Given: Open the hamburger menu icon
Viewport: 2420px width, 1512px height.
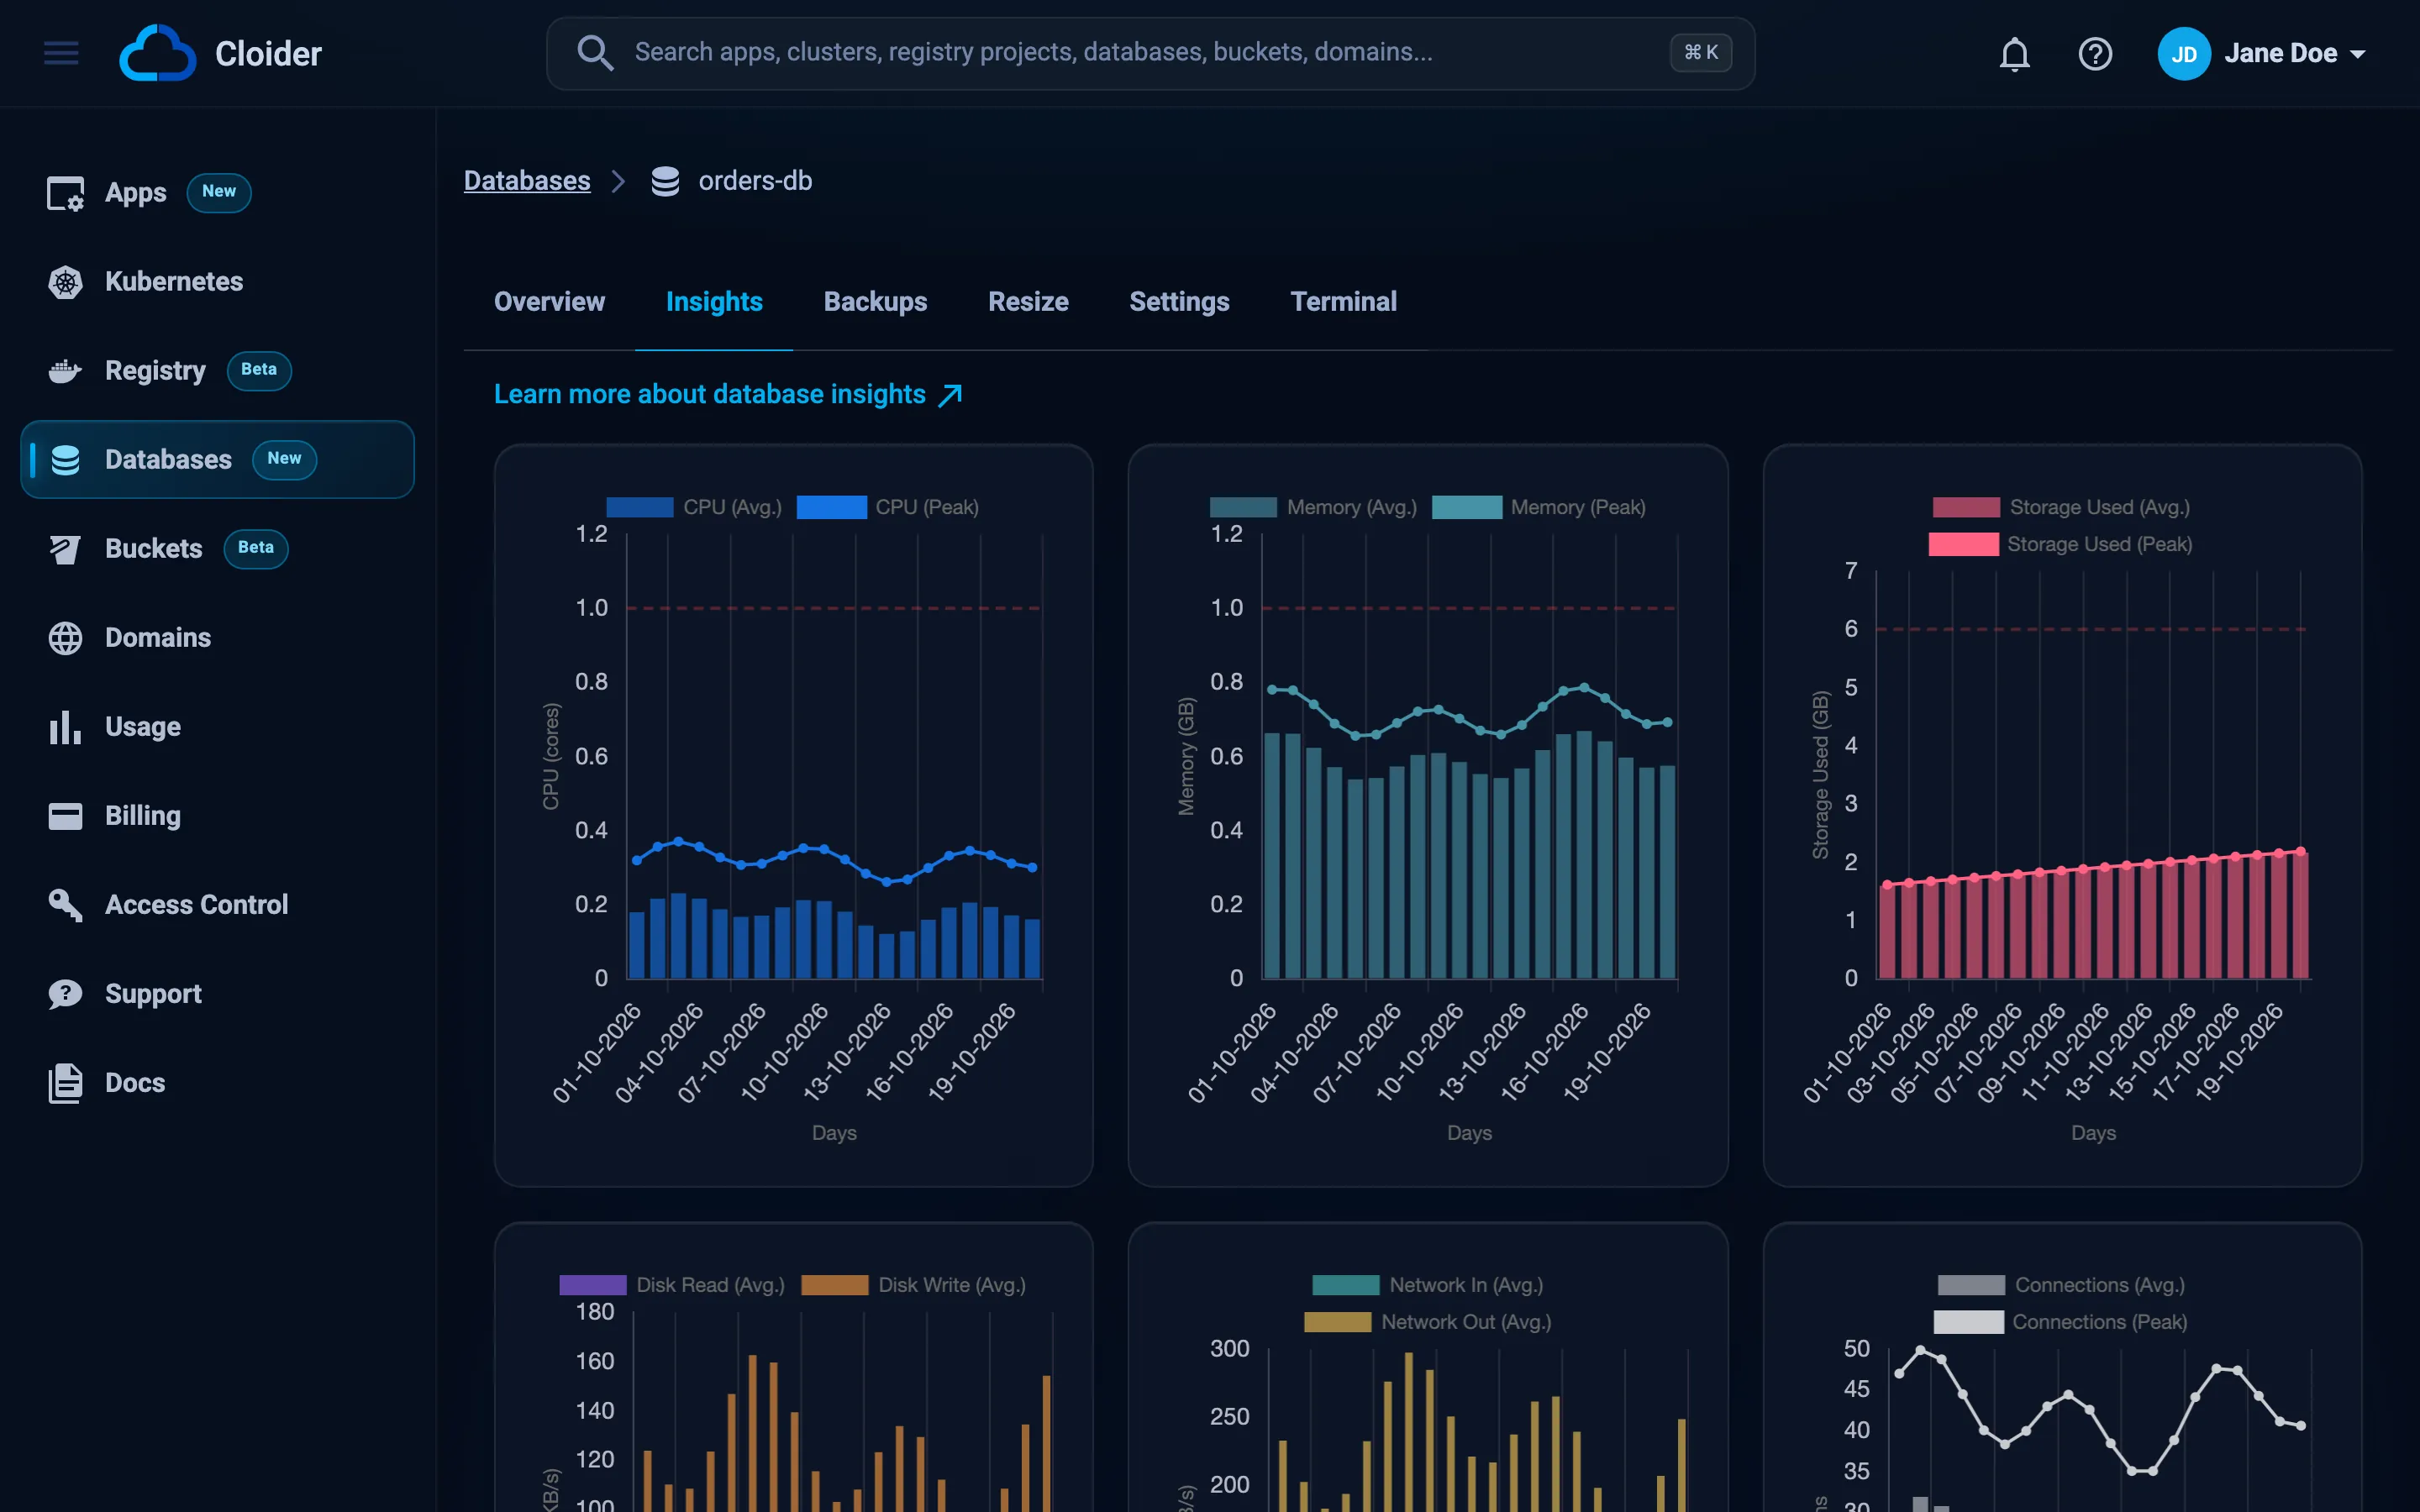Looking at the screenshot, I should point(61,53).
